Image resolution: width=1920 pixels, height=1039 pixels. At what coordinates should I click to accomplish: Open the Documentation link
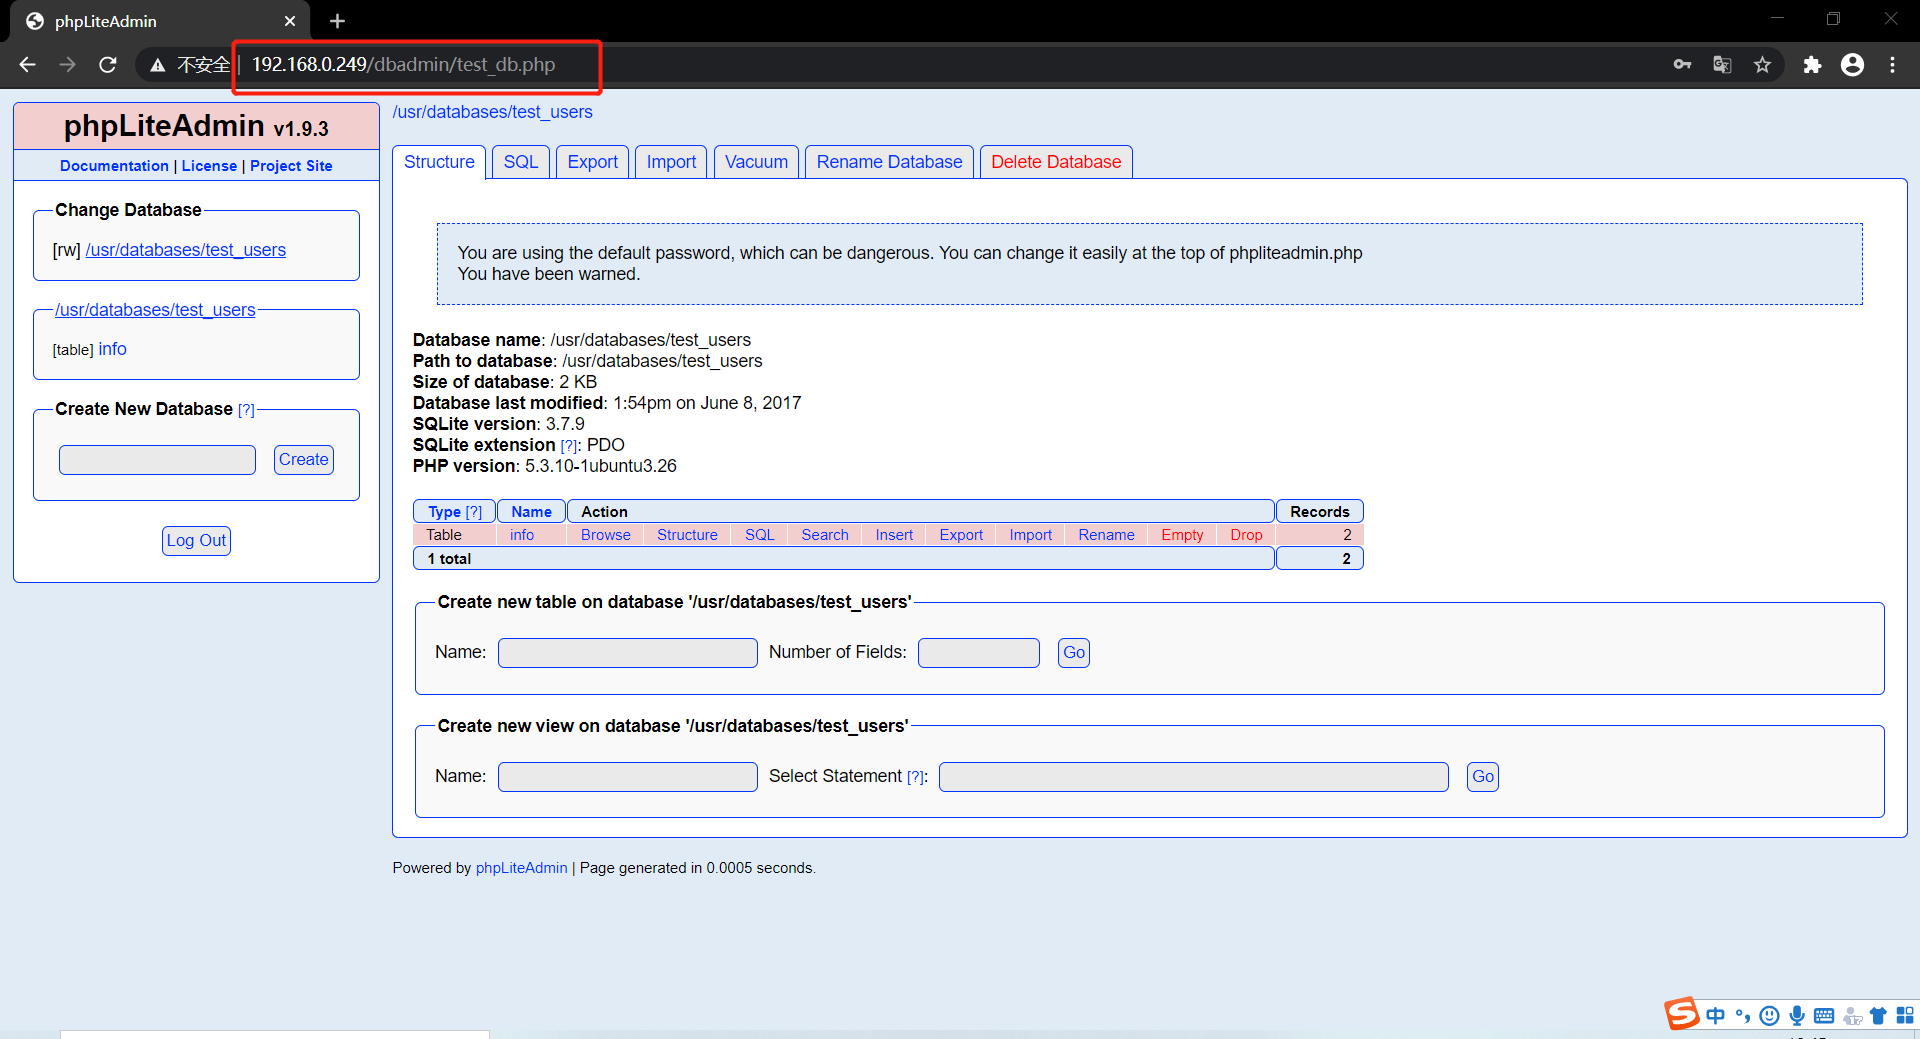point(114,166)
